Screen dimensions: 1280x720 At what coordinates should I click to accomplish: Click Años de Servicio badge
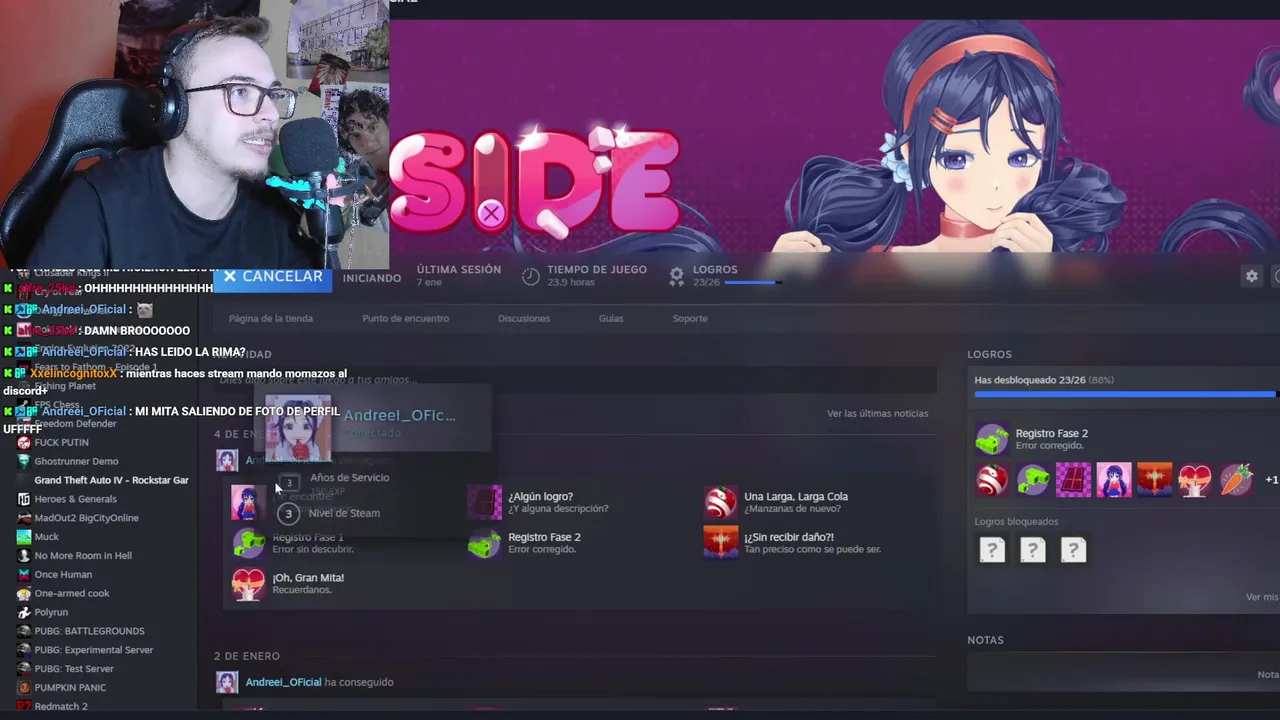[289, 483]
